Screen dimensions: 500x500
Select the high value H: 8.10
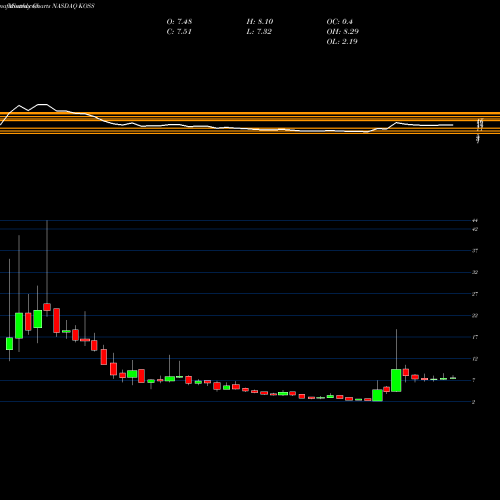(260, 22)
